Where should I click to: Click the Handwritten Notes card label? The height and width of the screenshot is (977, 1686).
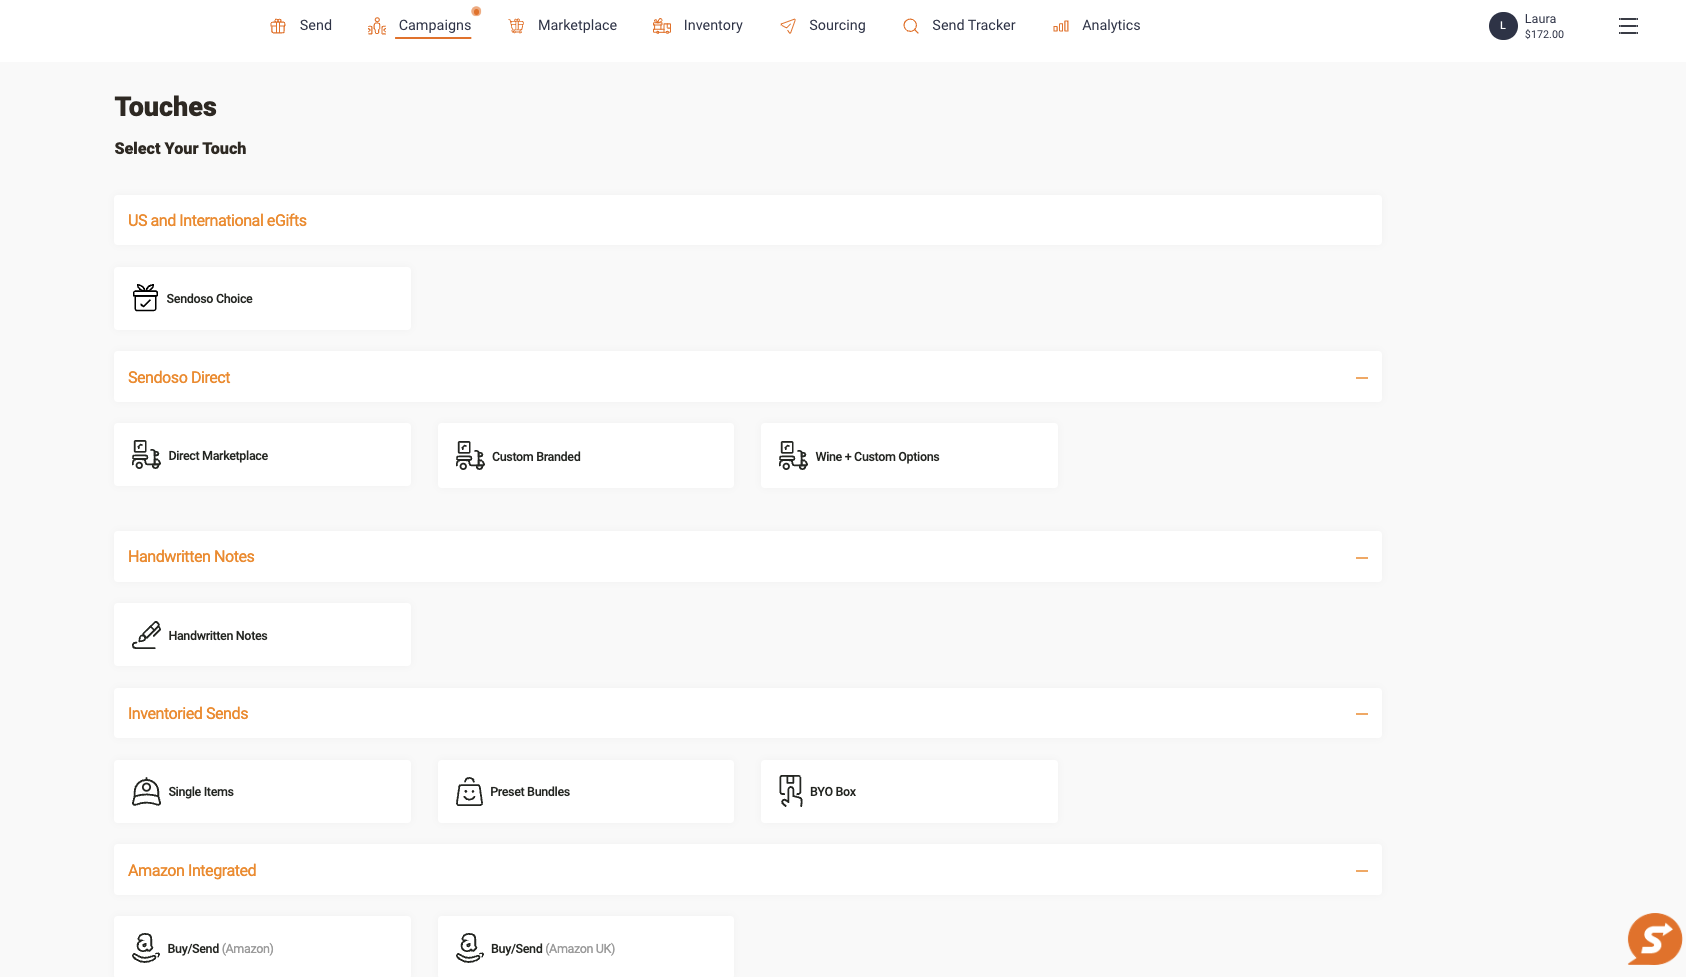218,635
